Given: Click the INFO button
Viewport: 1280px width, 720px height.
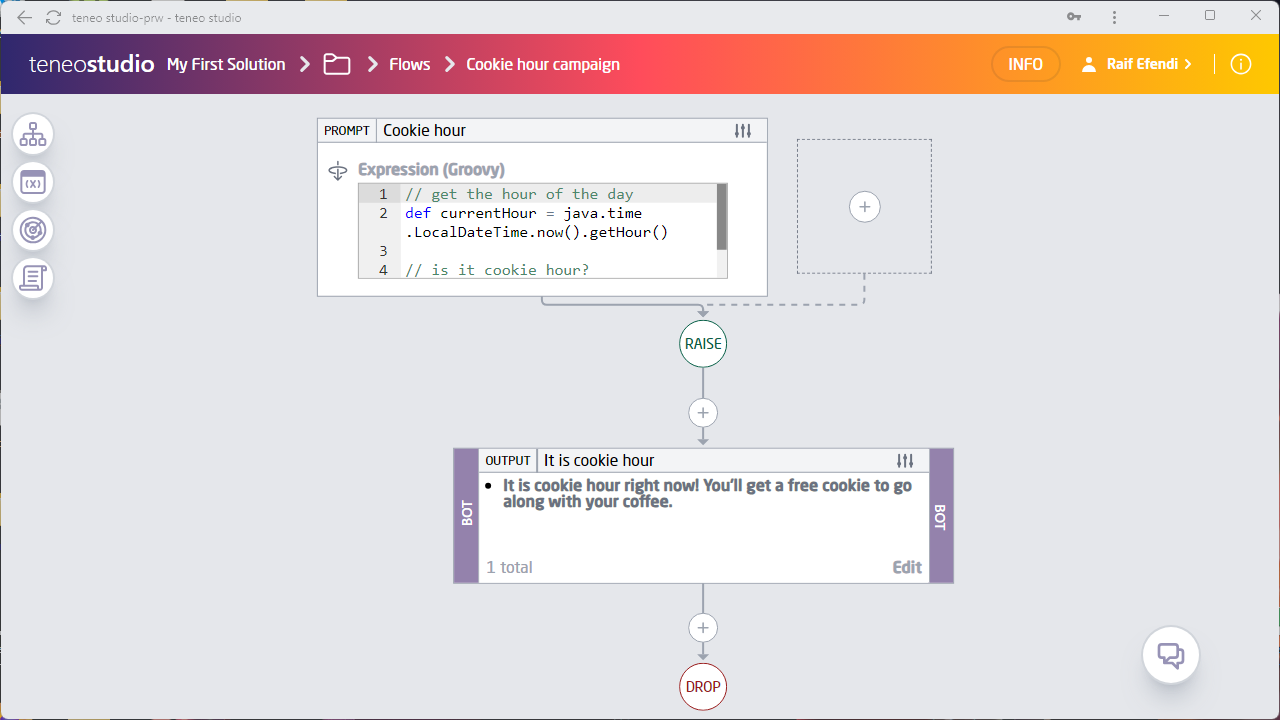Looking at the screenshot, I should coord(1025,63).
